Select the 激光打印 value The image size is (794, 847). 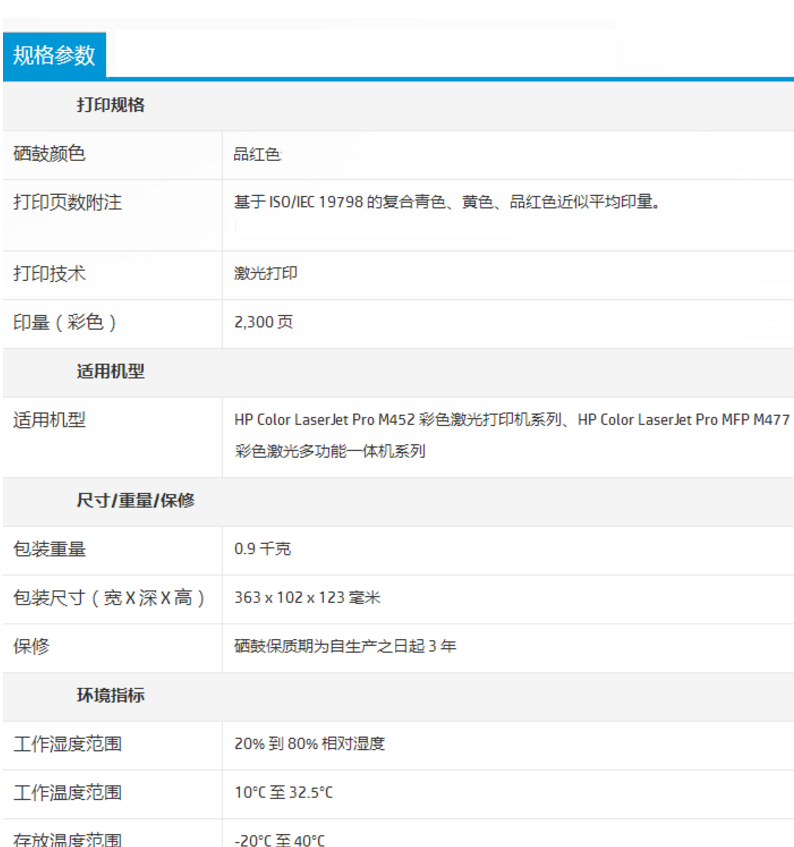(265, 273)
